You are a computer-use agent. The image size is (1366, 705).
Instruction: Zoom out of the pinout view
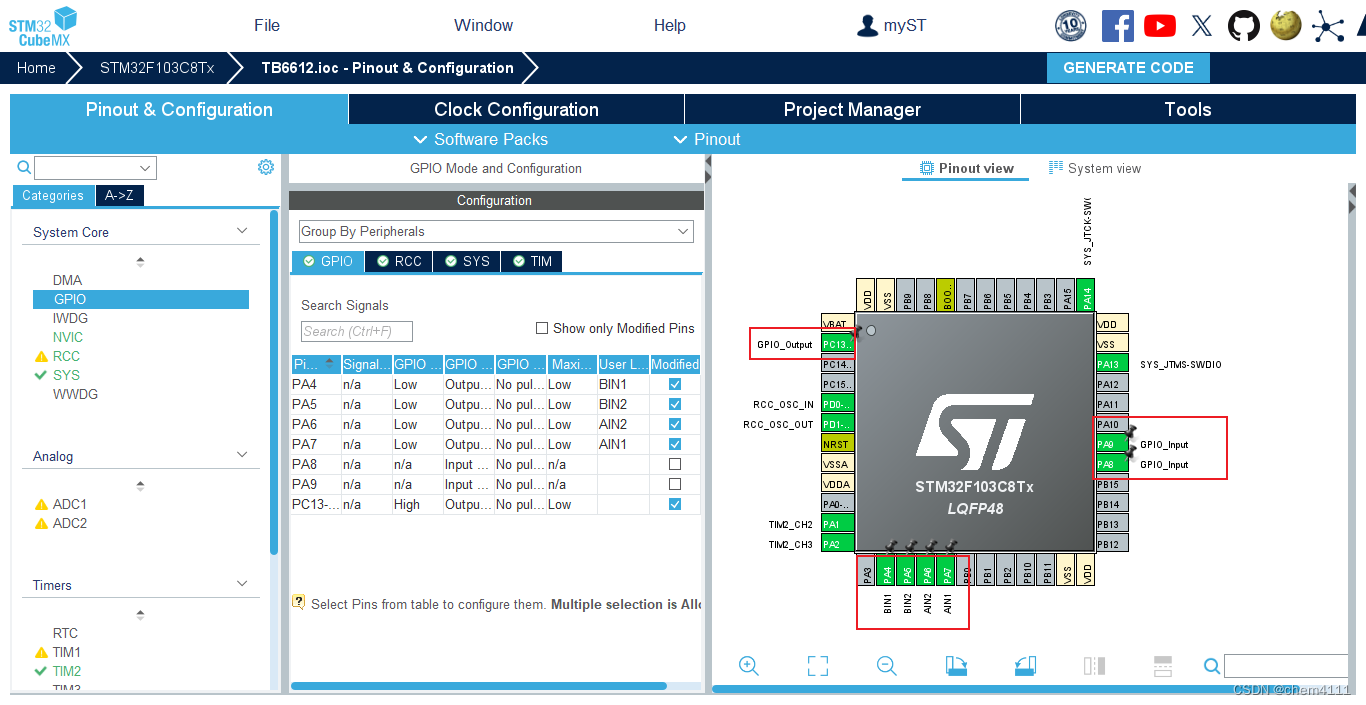[x=886, y=665]
